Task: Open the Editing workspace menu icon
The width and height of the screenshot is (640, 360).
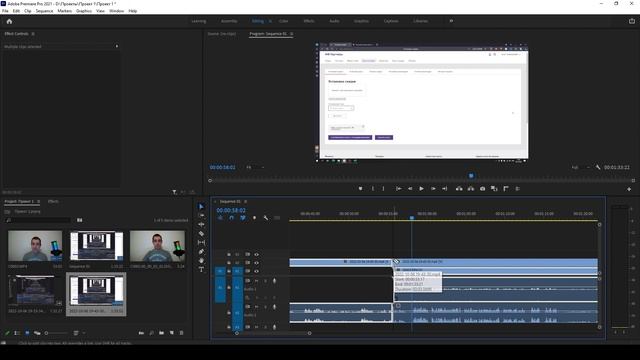Action: coord(270,21)
